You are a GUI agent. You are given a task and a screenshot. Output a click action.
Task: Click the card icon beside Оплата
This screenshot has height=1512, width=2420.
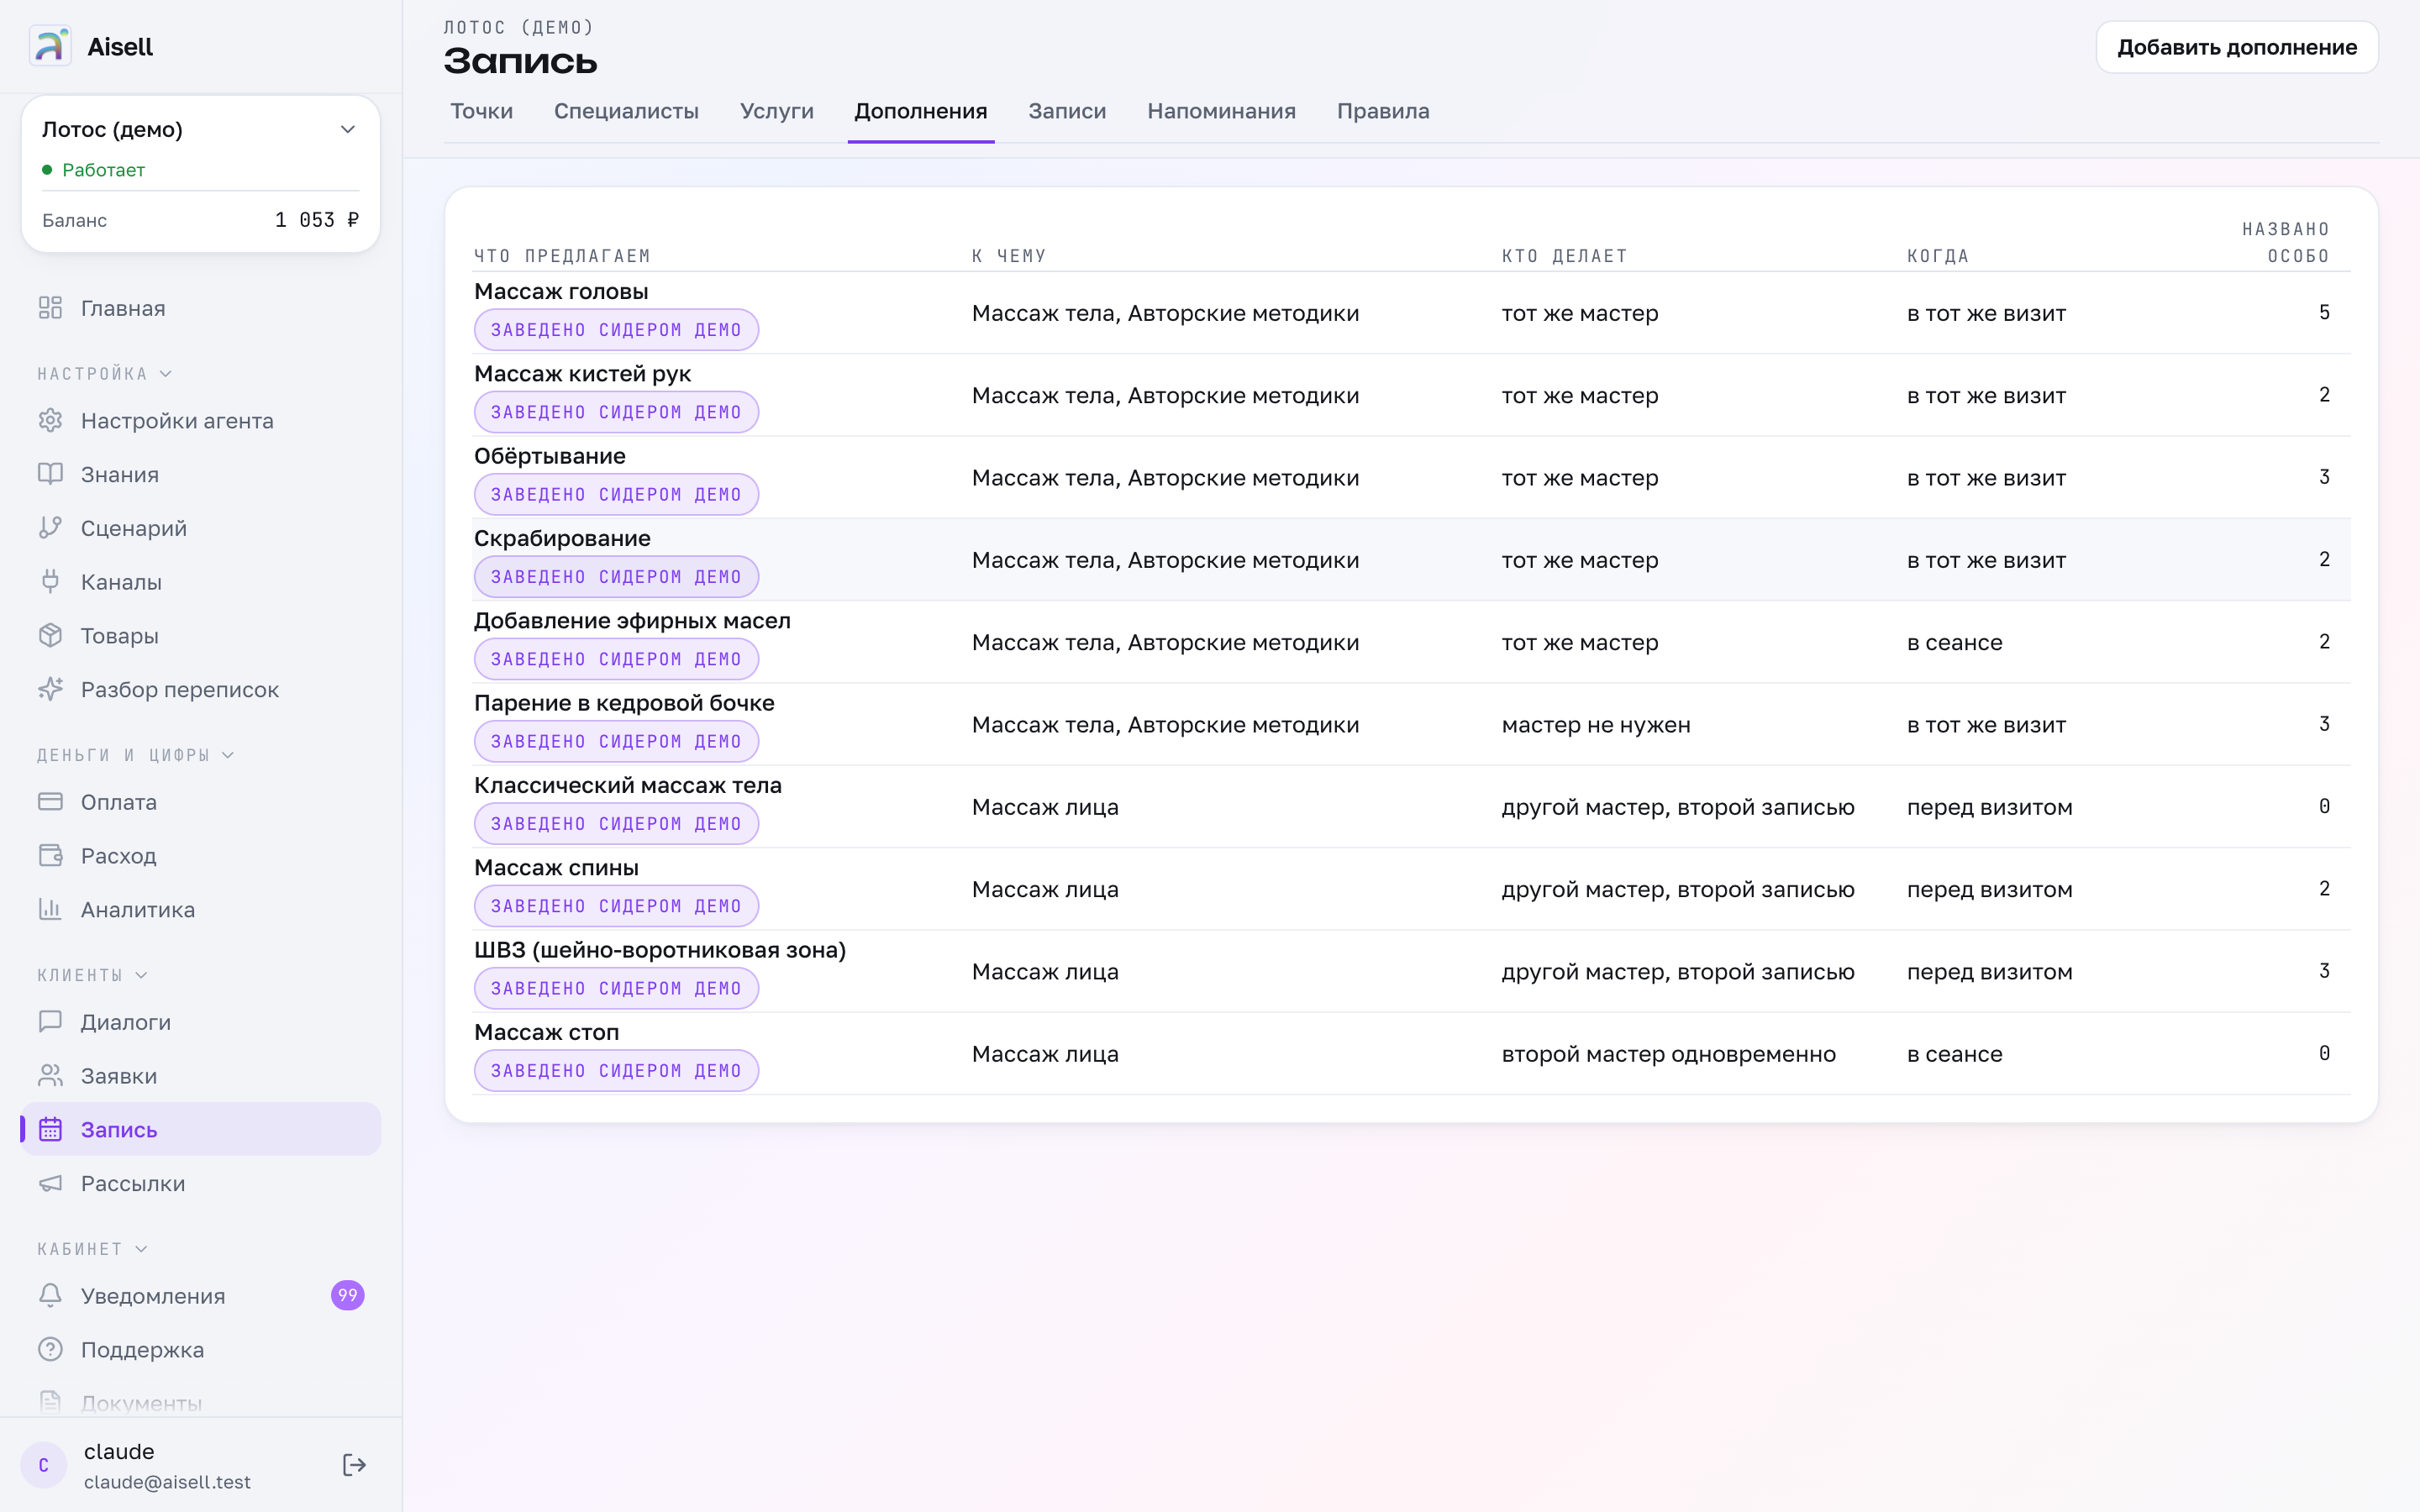point(50,802)
